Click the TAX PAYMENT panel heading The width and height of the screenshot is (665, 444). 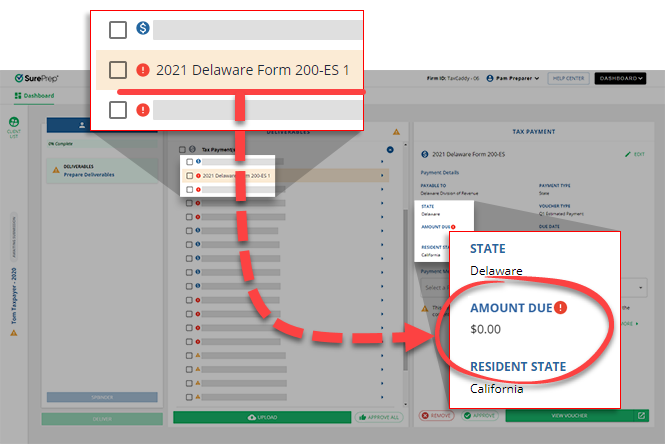click(534, 132)
